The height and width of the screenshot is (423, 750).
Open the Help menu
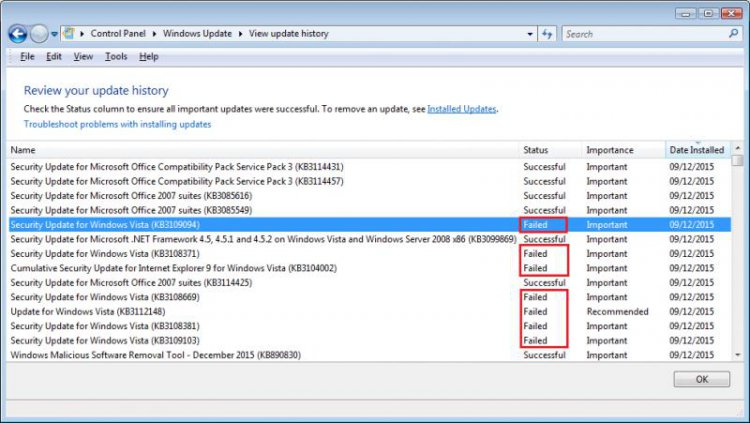[x=149, y=56]
